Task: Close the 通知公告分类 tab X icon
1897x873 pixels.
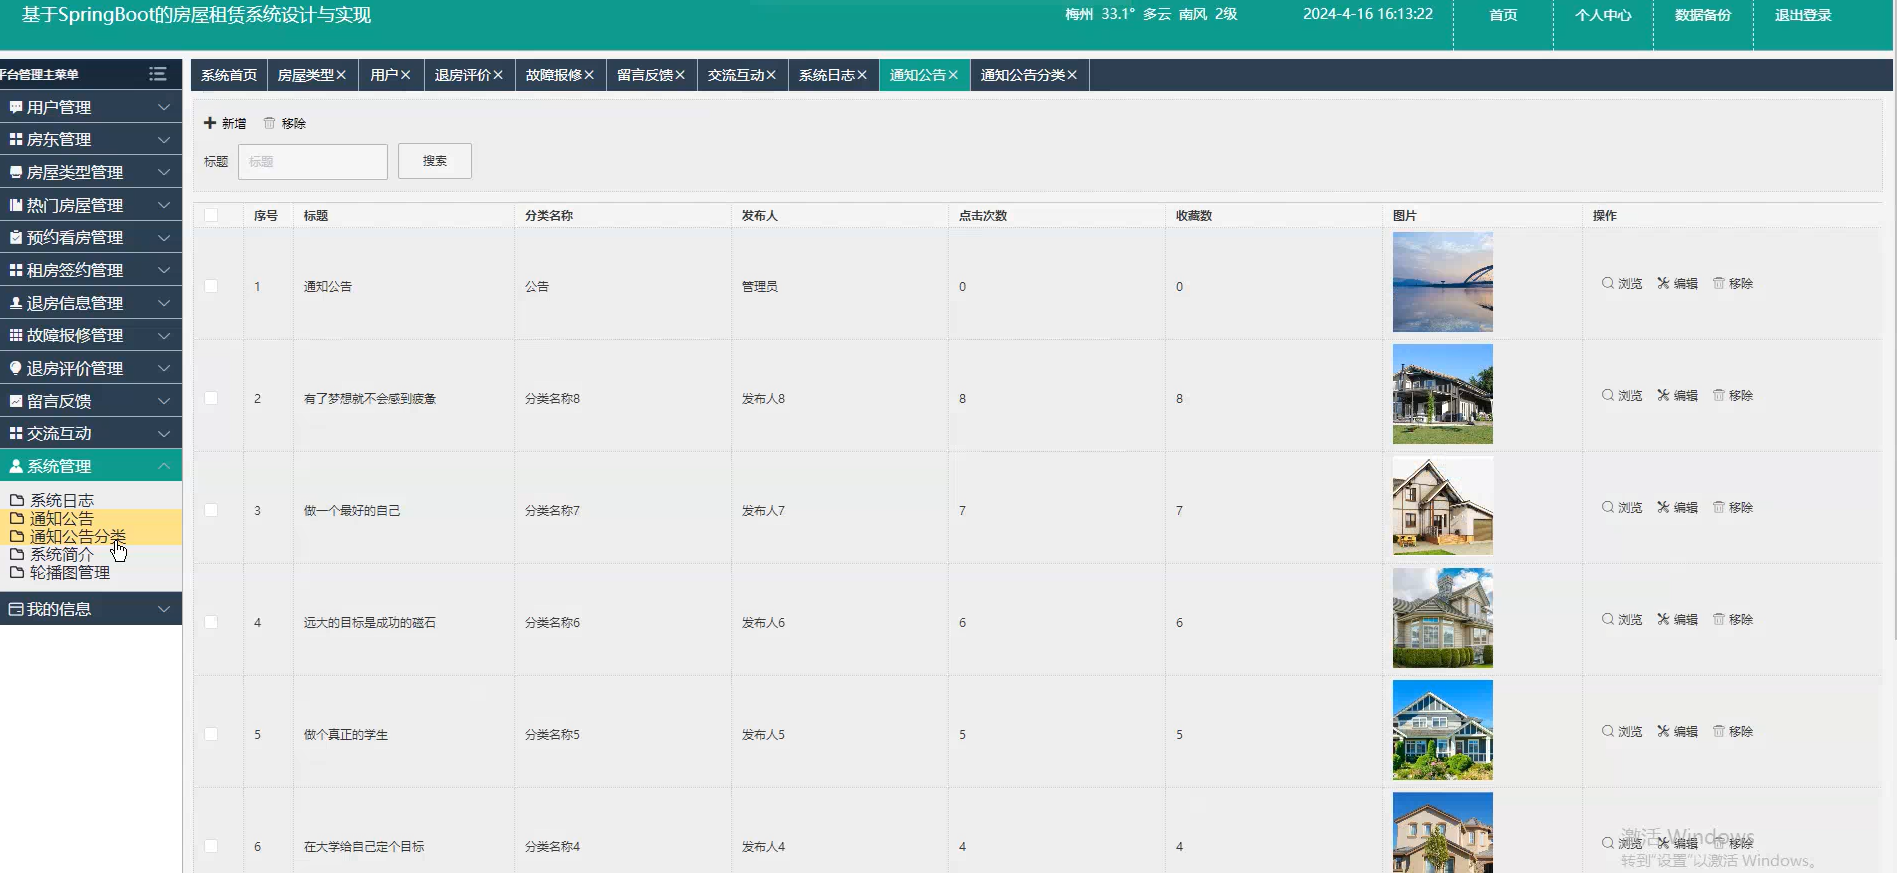Action: click(1072, 75)
